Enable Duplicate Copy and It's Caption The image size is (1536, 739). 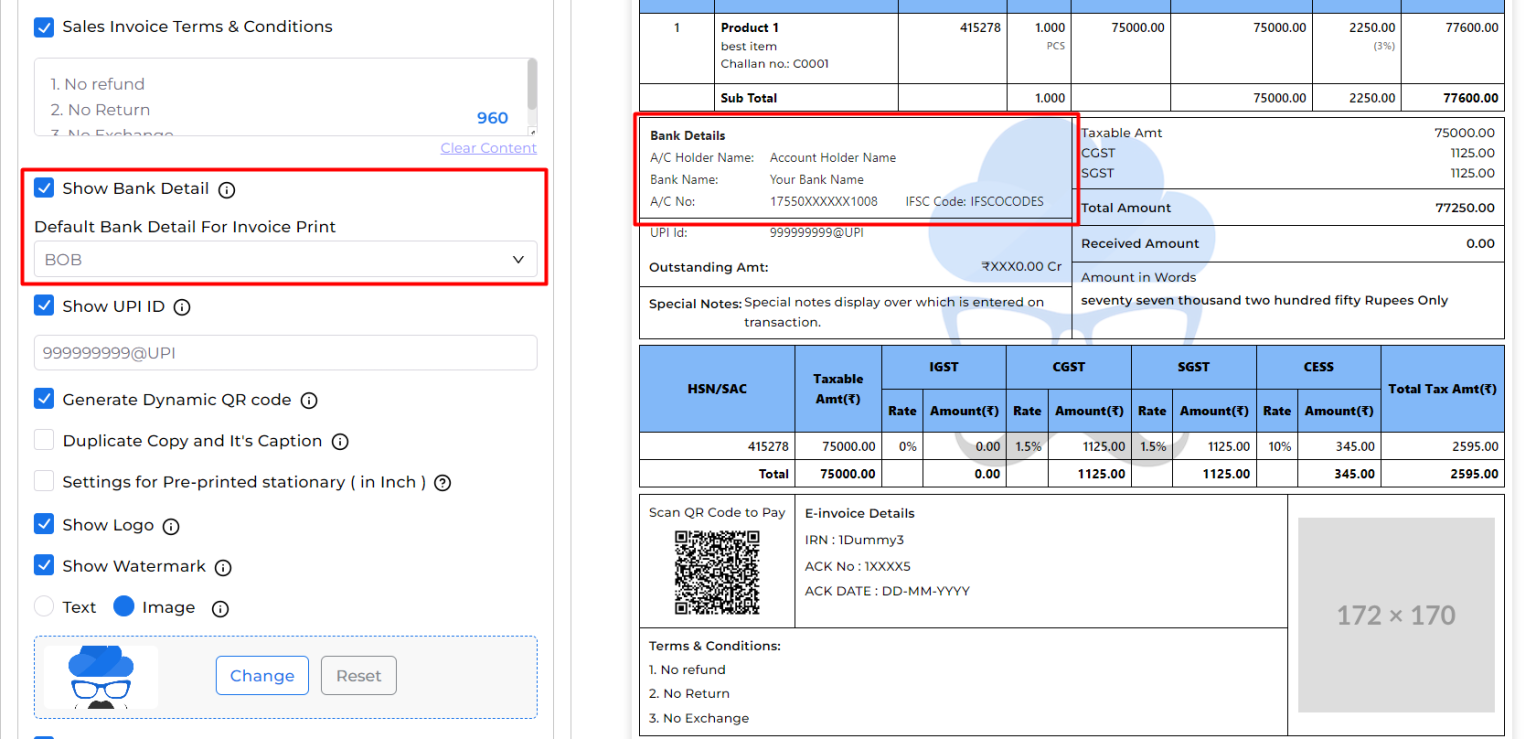[x=43, y=441]
